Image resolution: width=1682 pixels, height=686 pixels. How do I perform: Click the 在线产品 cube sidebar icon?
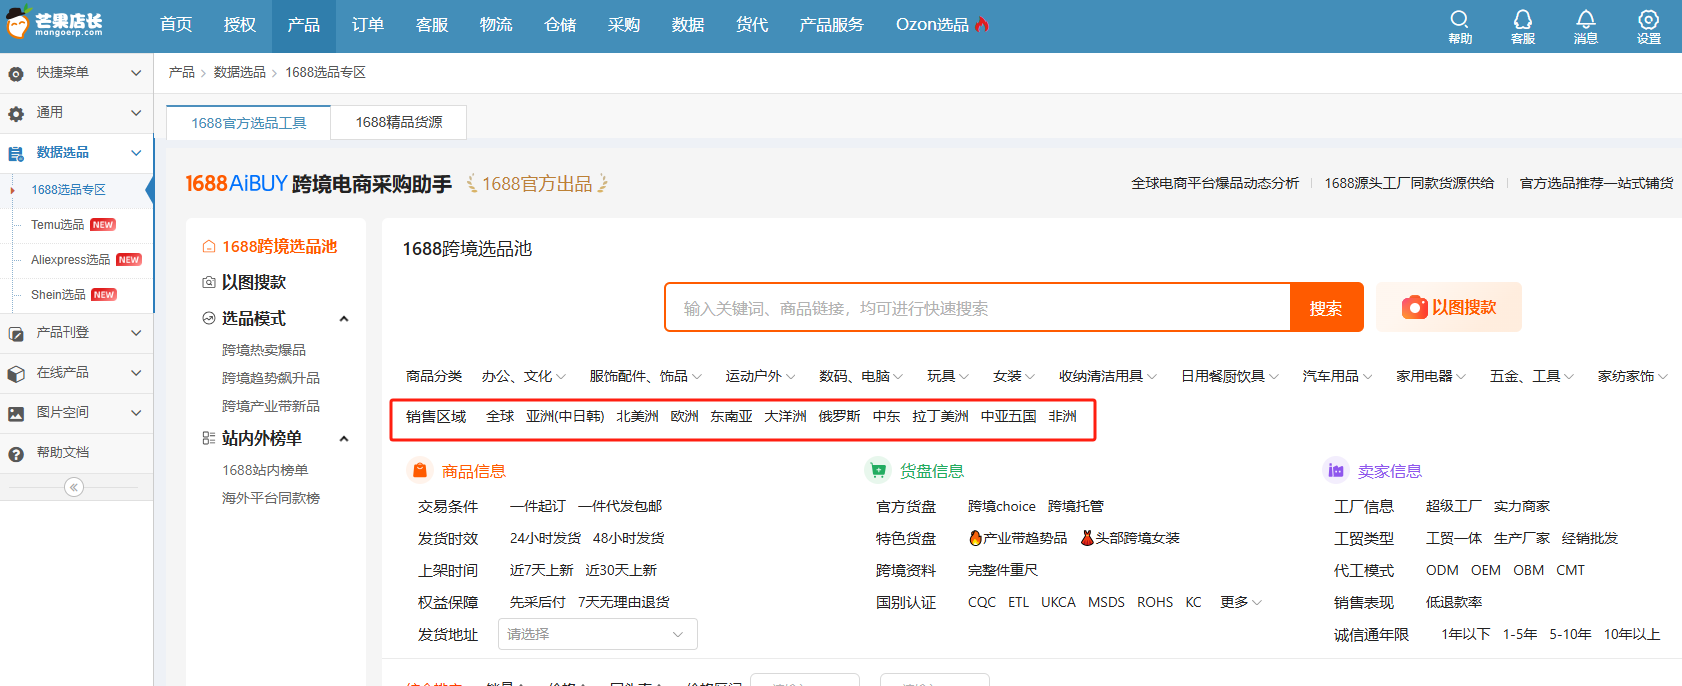coord(16,373)
